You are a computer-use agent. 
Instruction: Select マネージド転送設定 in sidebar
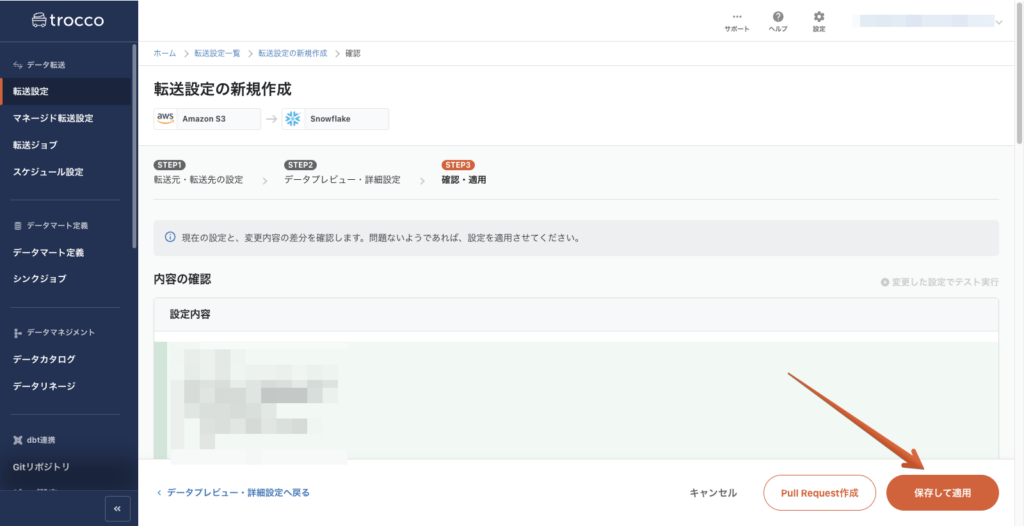[53, 118]
